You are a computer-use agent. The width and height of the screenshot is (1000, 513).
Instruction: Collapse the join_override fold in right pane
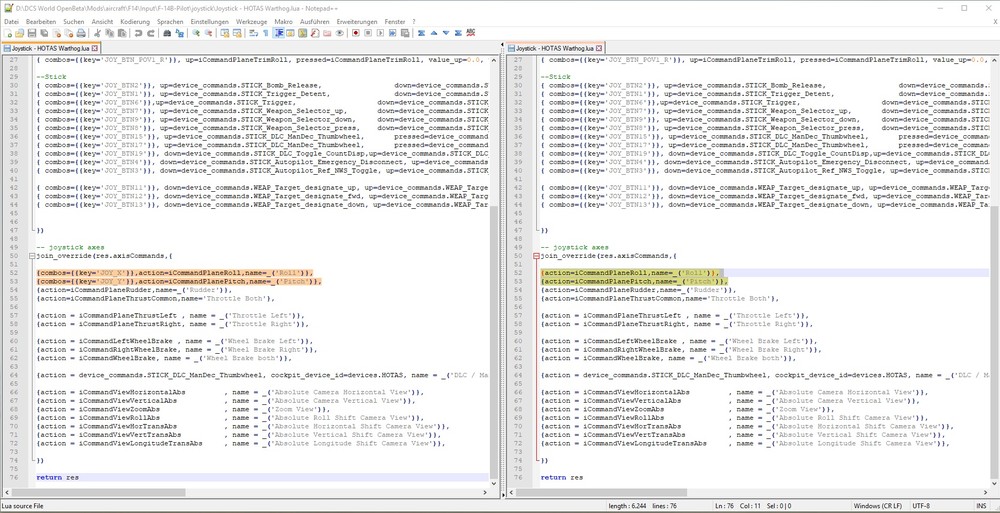(x=535, y=255)
